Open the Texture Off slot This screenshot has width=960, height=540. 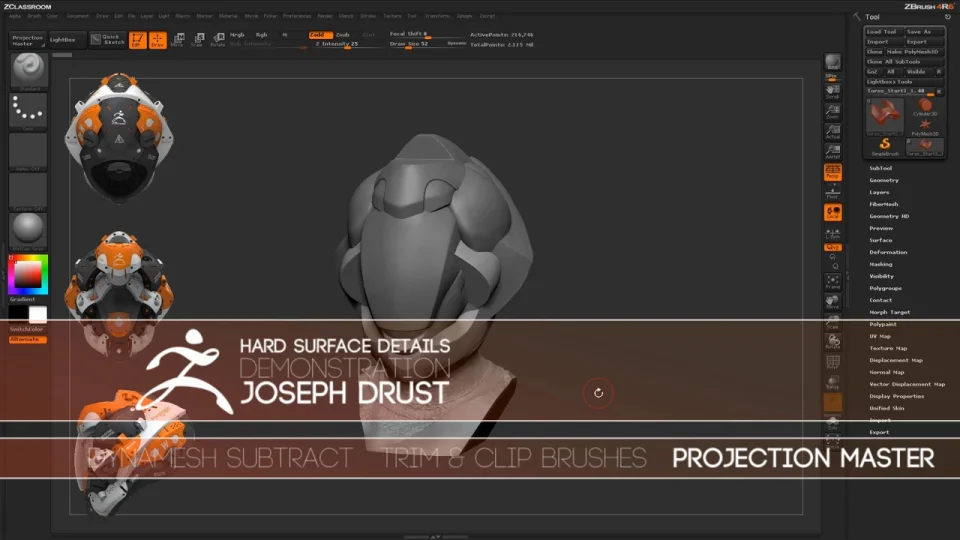pyautogui.click(x=28, y=191)
